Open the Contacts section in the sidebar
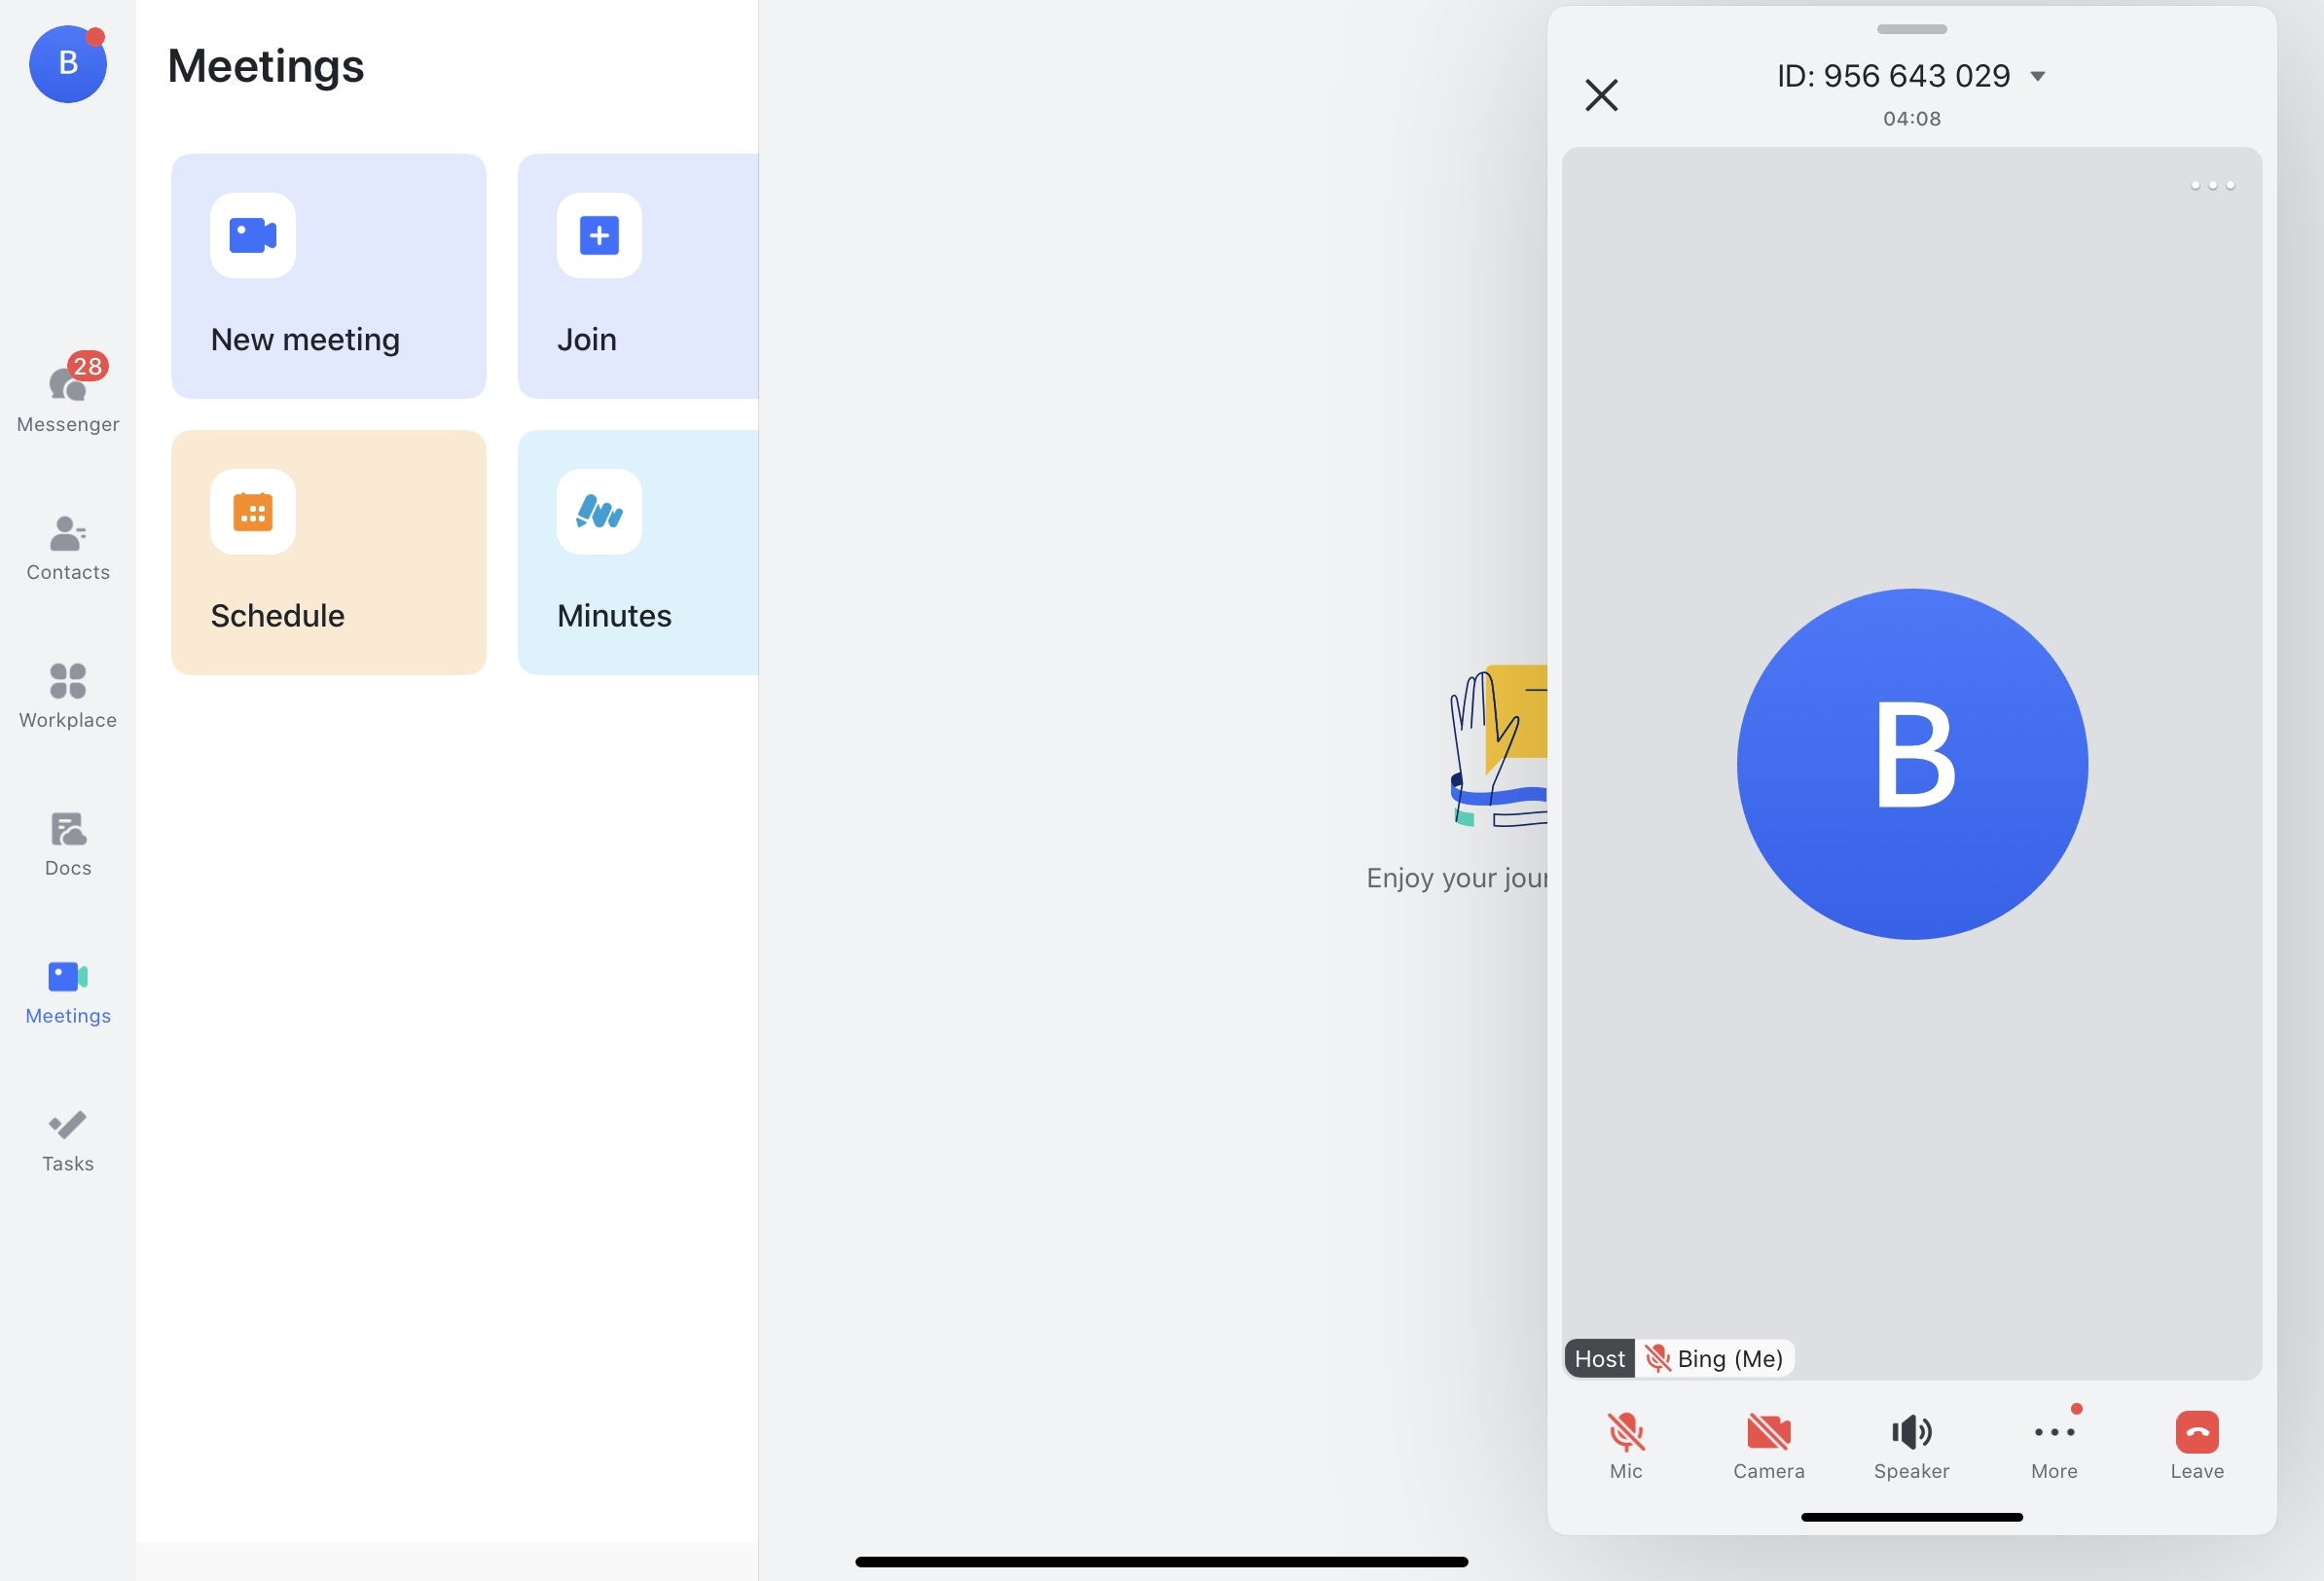The image size is (2324, 1581). point(67,548)
